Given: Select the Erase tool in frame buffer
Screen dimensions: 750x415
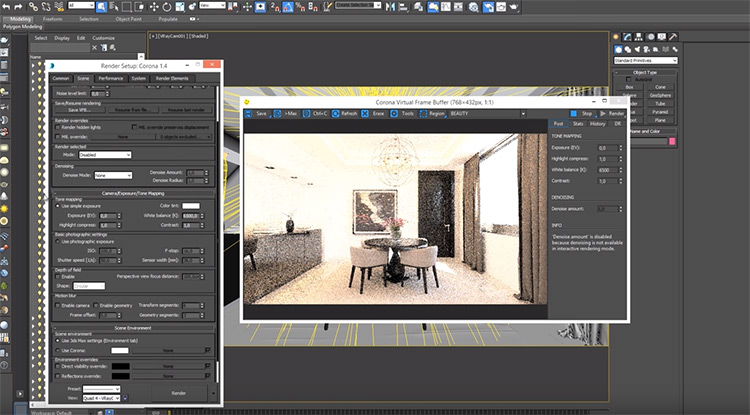Looking at the screenshot, I should click(x=376, y=114).
